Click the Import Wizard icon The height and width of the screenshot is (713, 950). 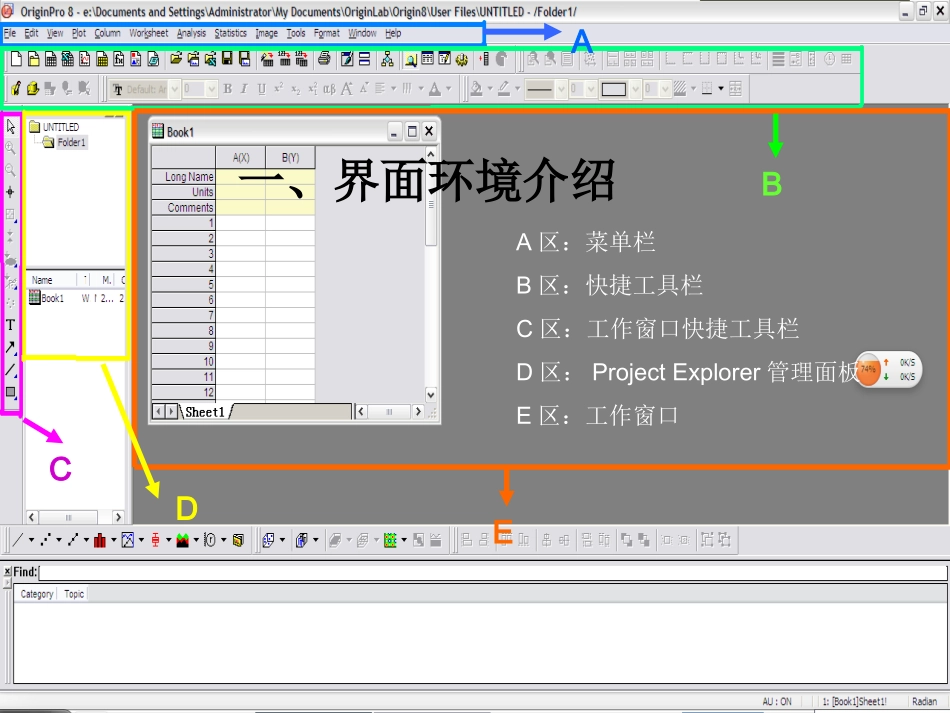tap(267, 59)
